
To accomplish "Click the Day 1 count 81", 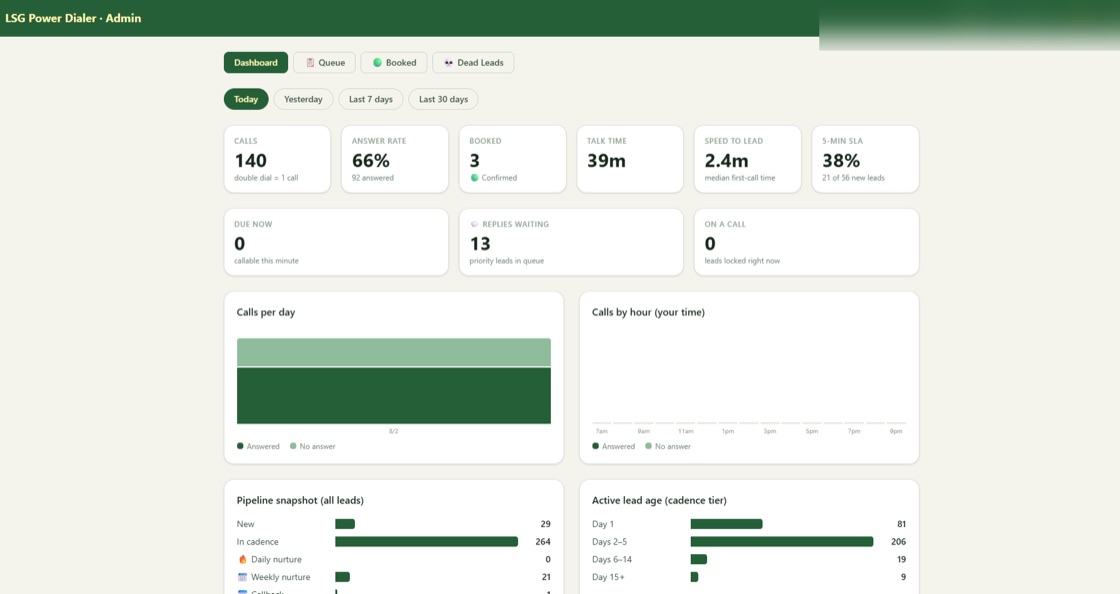I will click(901, 524).
